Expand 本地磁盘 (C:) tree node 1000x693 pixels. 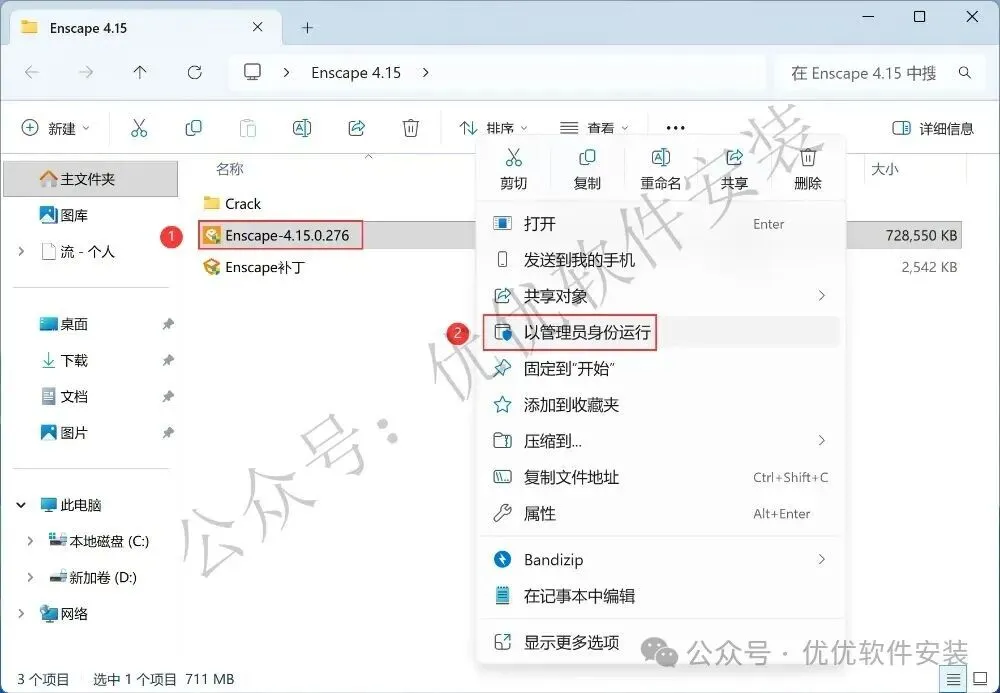click(30, 541)
